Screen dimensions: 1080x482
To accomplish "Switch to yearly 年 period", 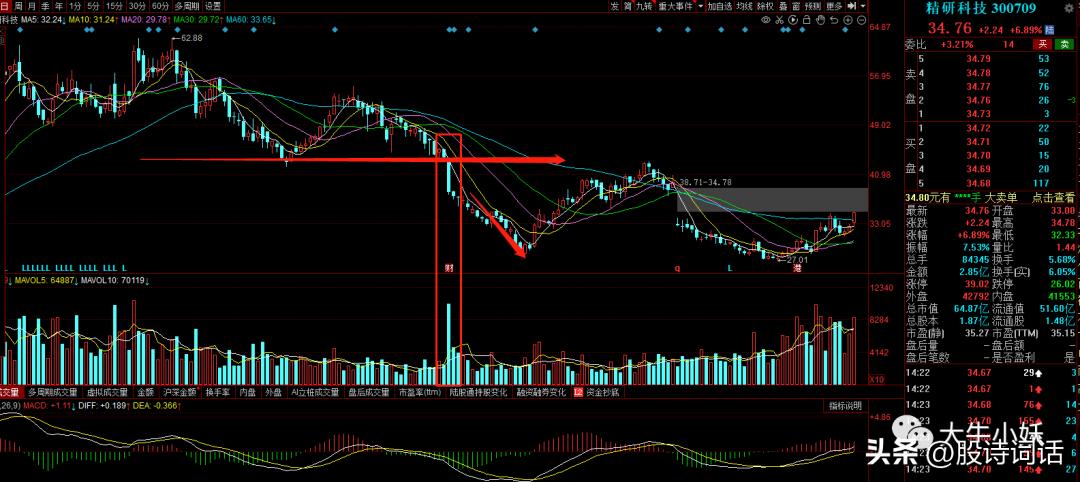I will tap(59, 6).
